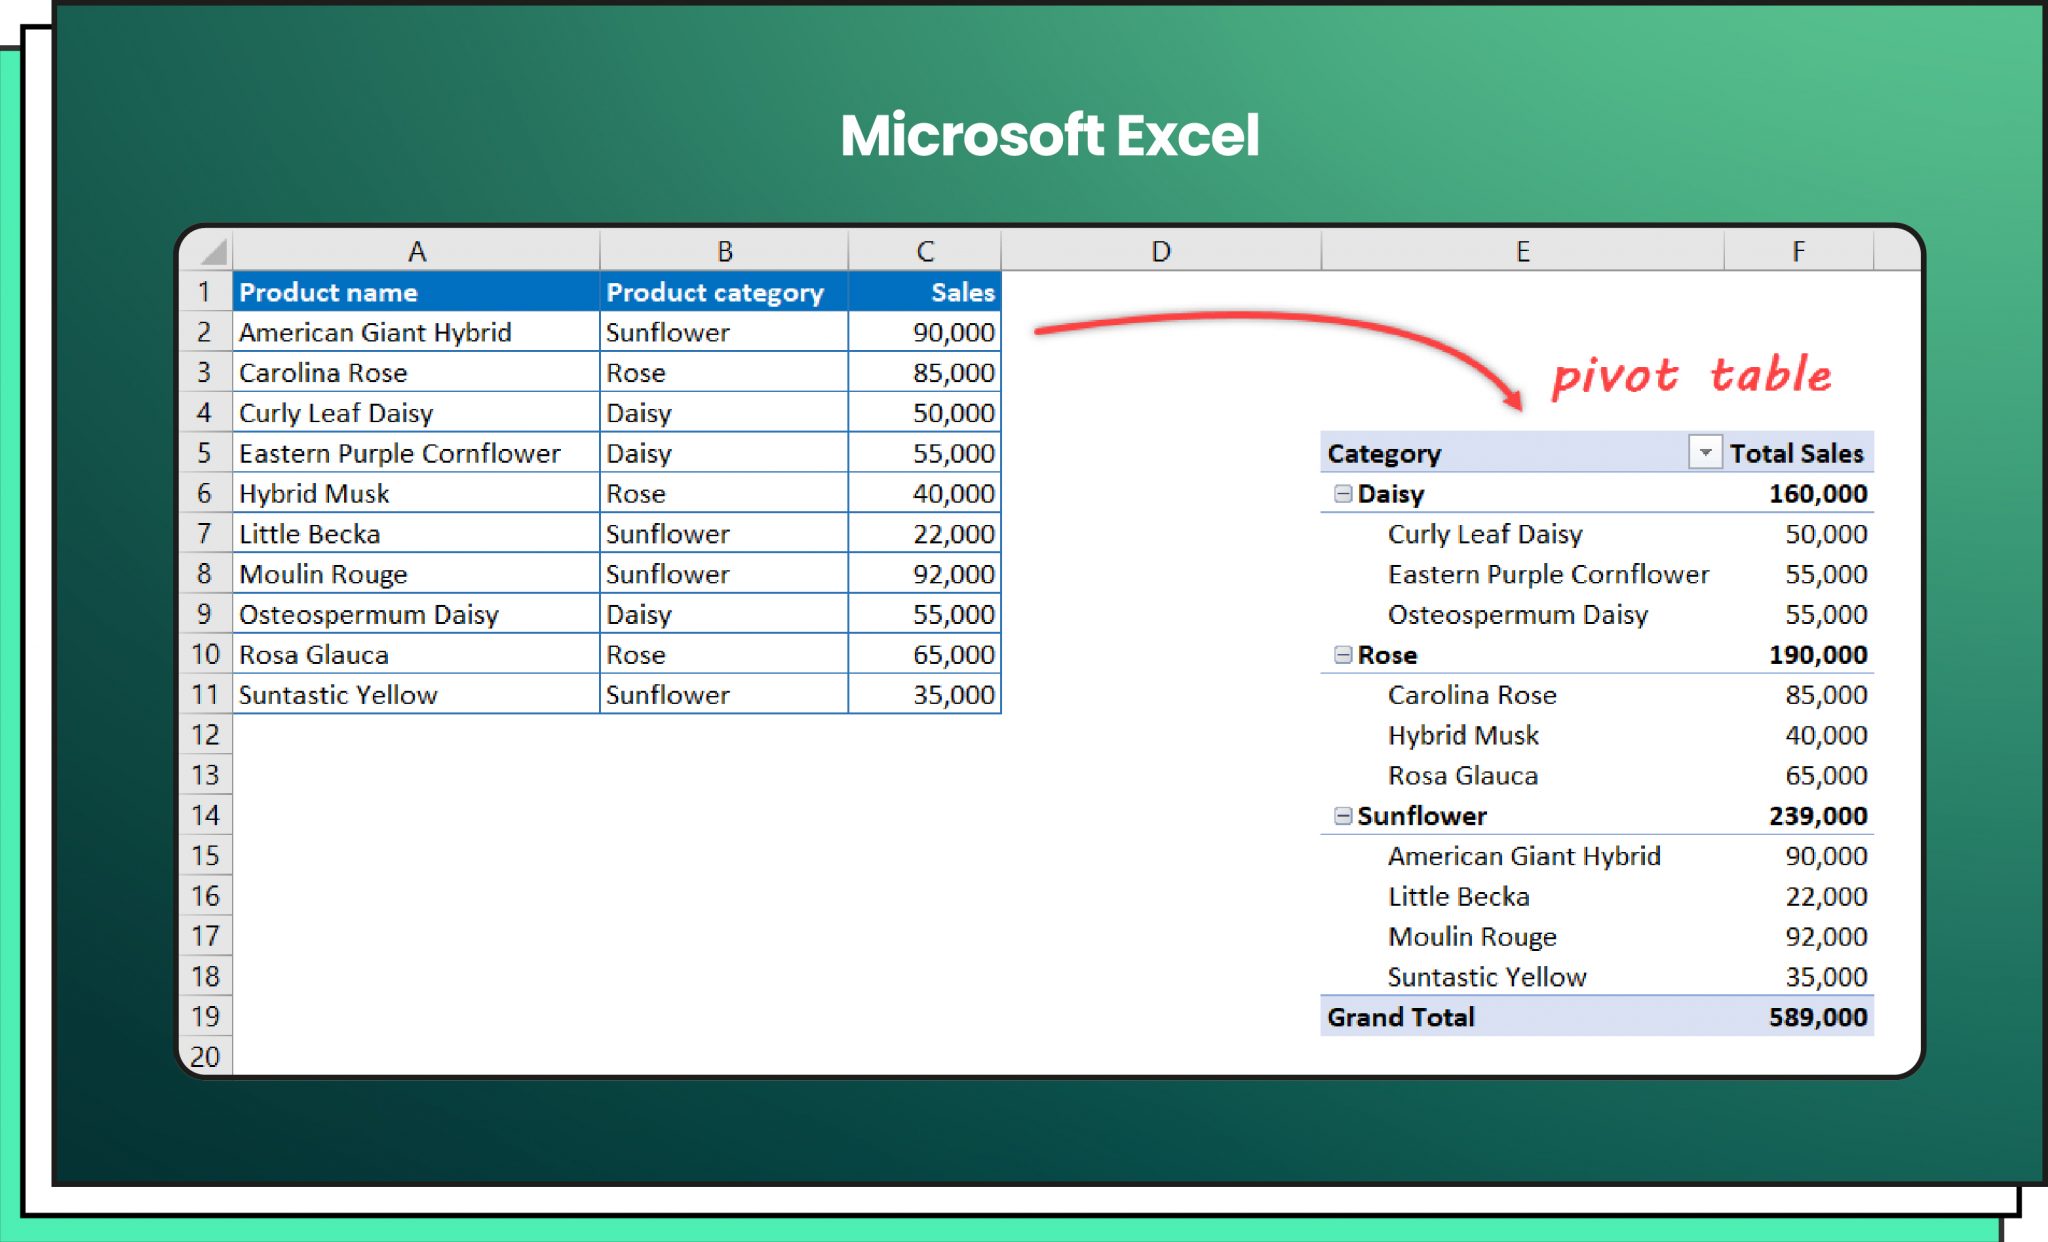The height and width of the screenshot is (1242, 2048).
Task: Open the Category filter dropdown
Action: pyautogui.click(x=1704, y=453)
